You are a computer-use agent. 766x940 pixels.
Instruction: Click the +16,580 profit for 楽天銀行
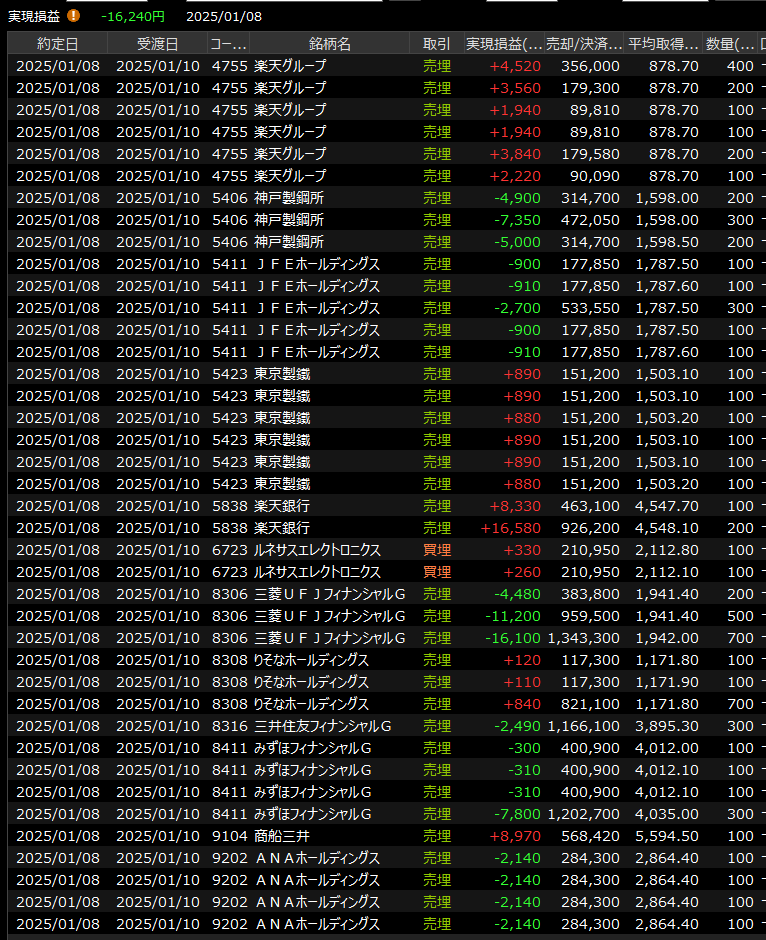pos(511,528)
